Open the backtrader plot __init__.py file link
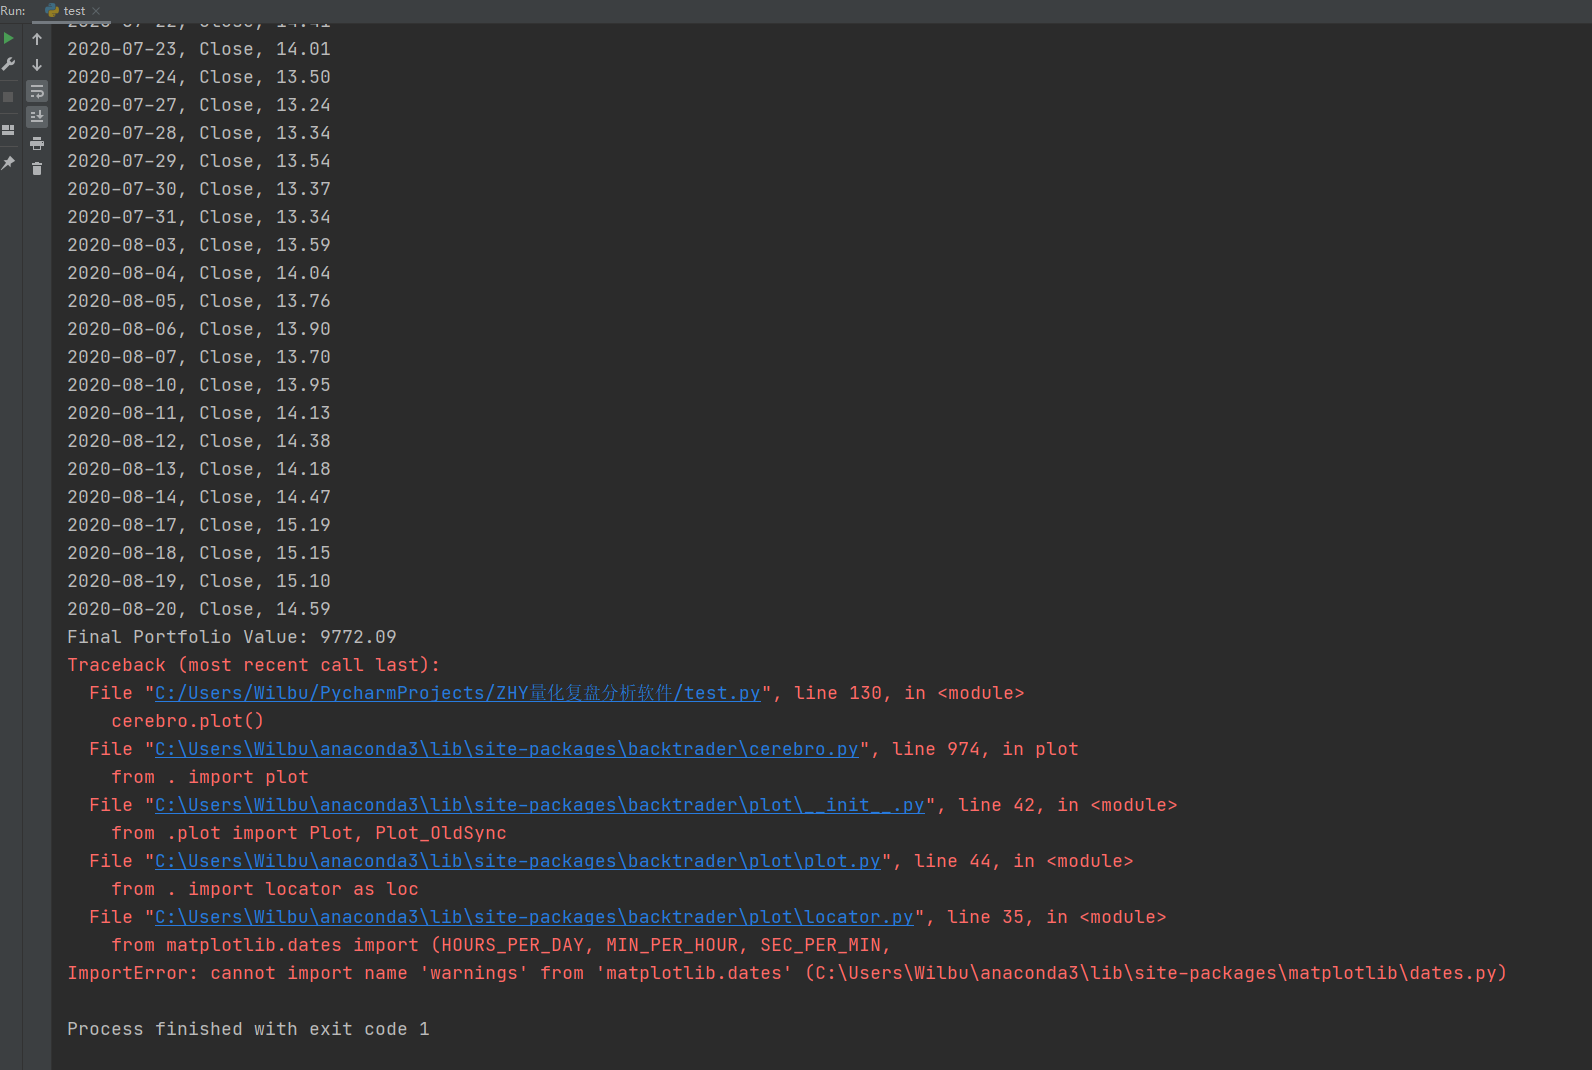This screenshot has width=1592, height=1070. pyautogui.click(x=540, y=805)
